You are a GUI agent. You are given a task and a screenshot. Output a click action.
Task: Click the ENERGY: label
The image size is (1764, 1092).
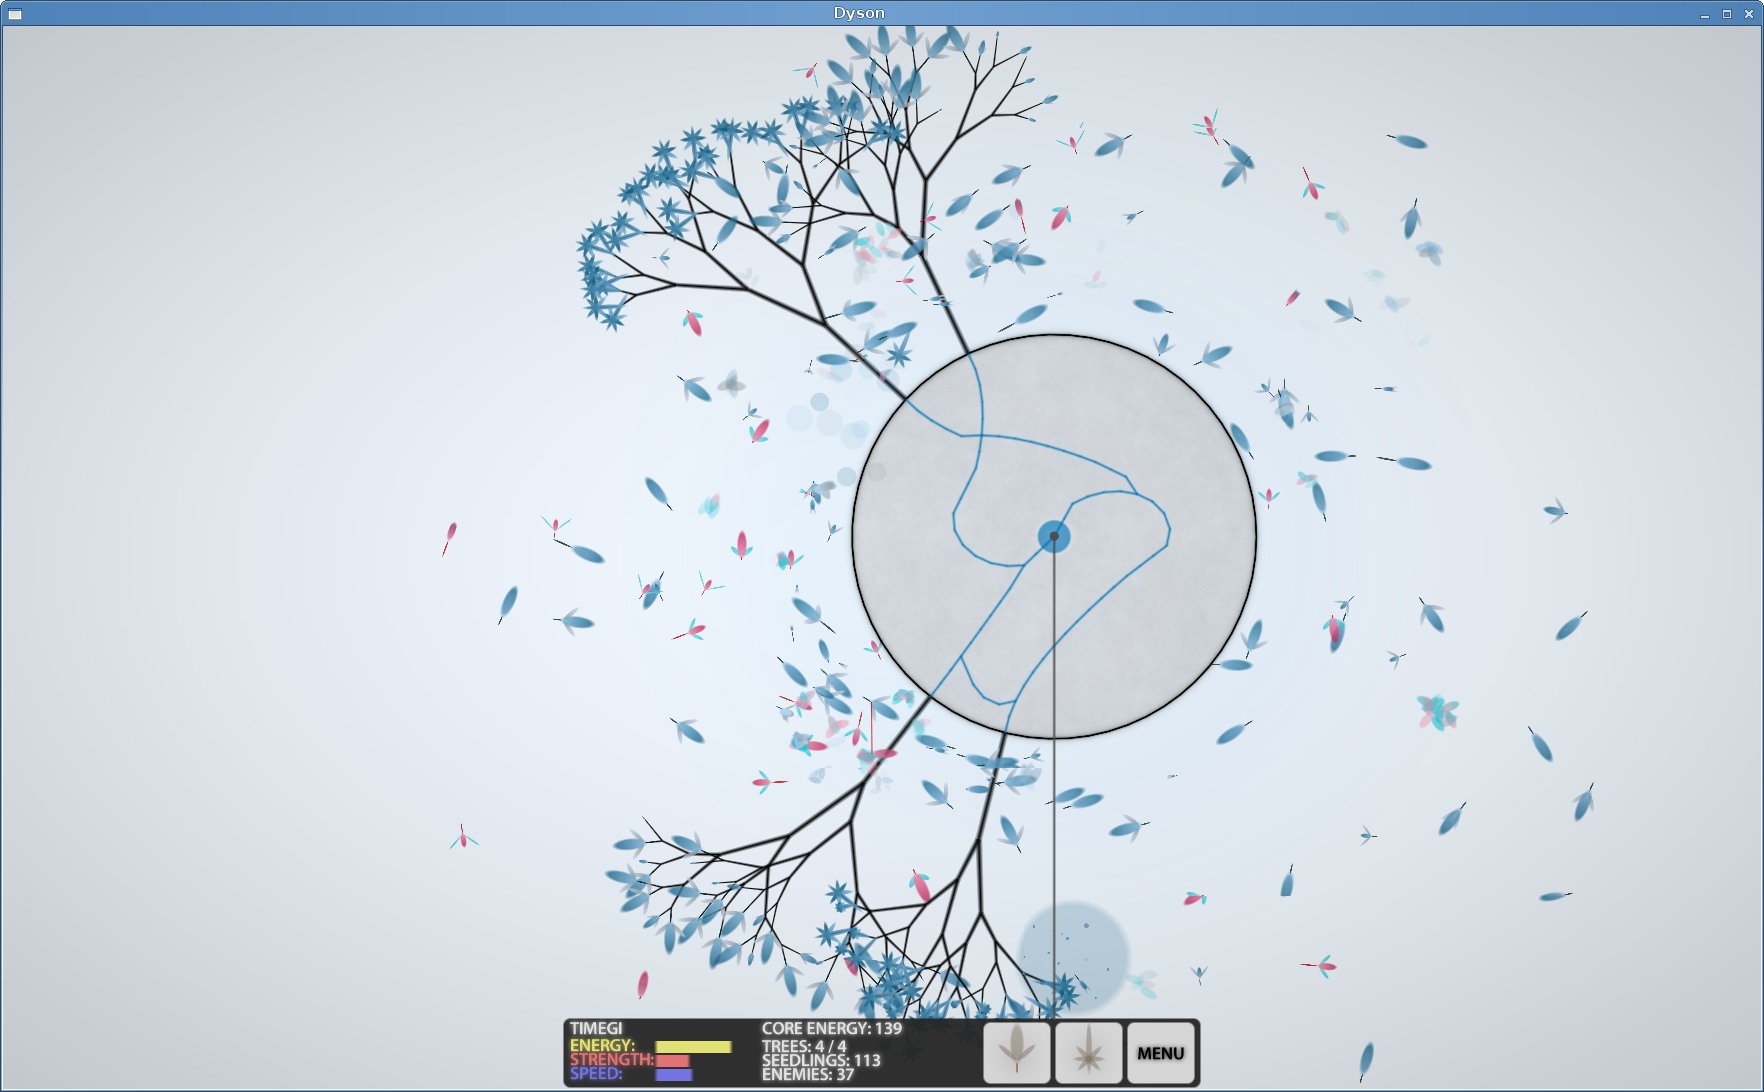(602, 1046)
